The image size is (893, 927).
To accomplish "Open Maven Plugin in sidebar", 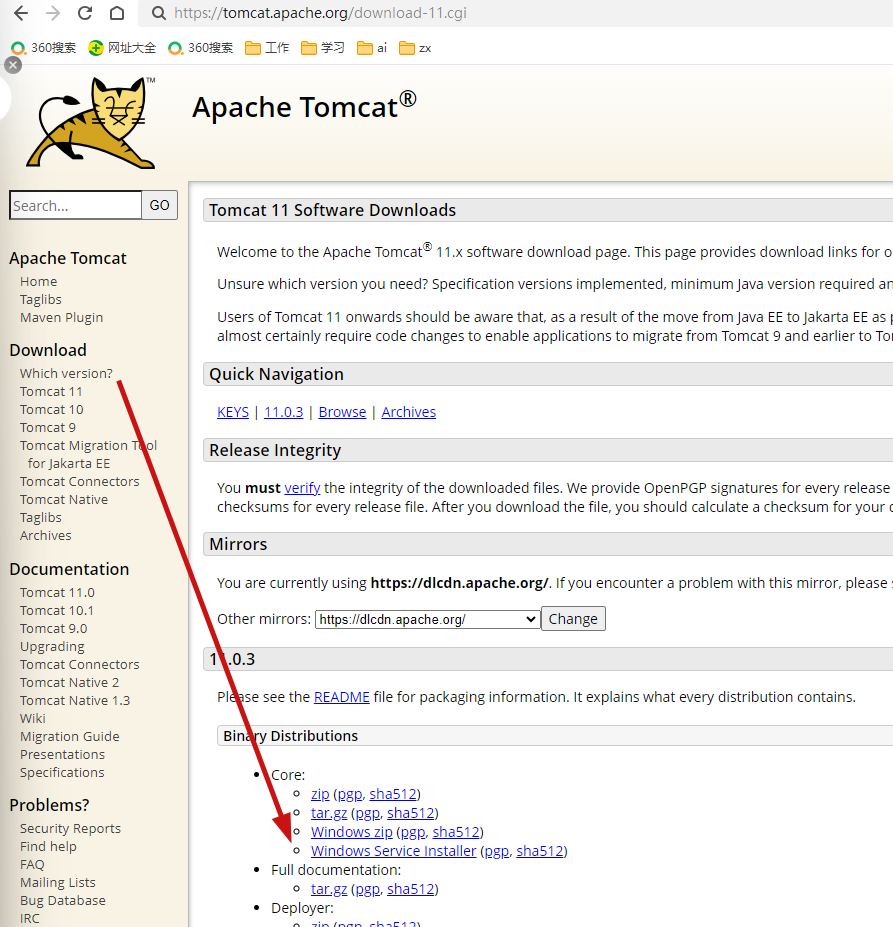I will (62, 317).
